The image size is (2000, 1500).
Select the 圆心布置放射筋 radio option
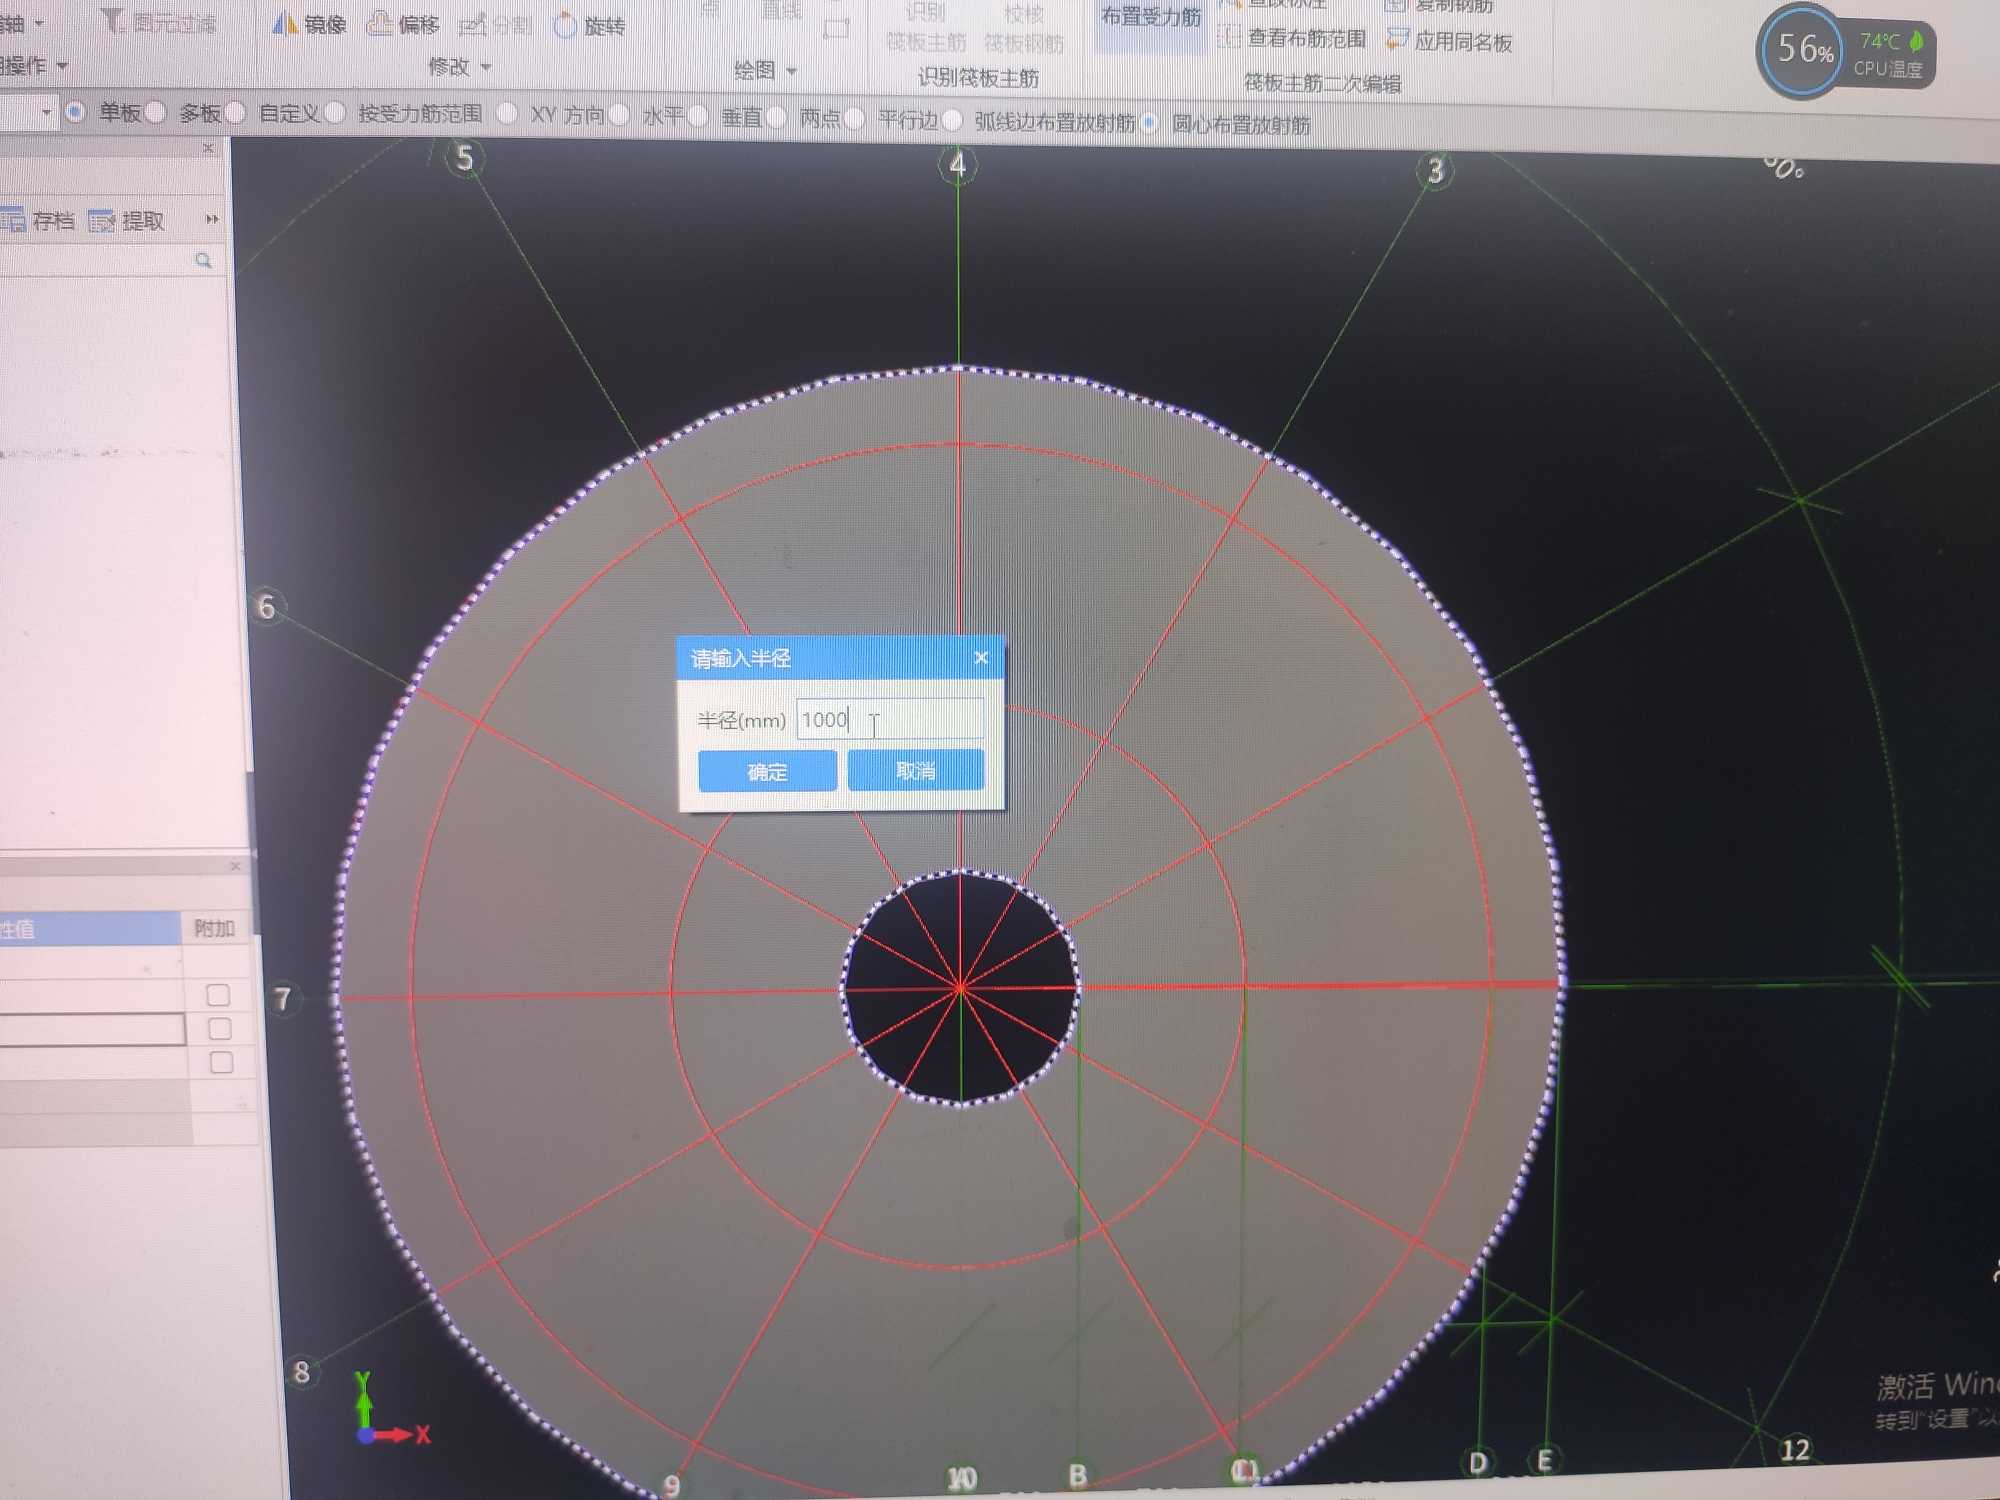click(1149, 122)
